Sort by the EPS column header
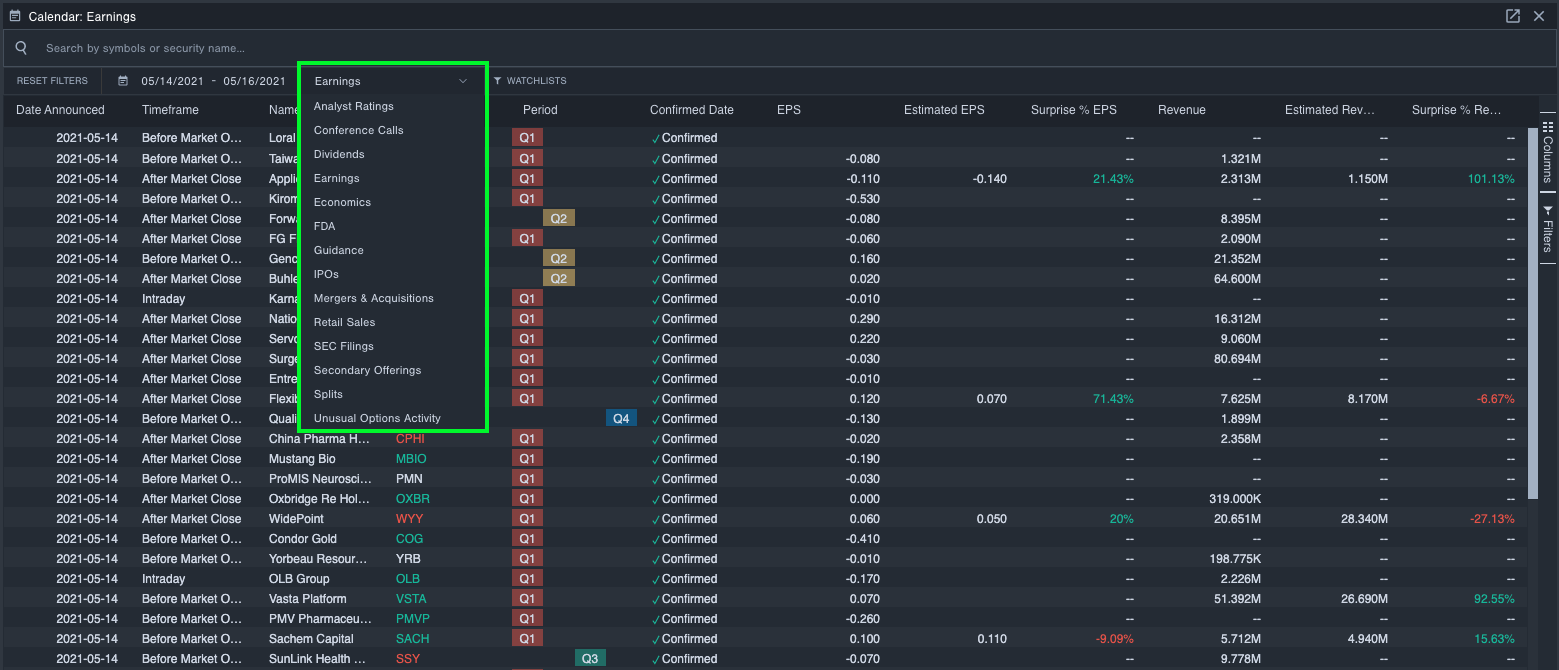 coord(789,110)
